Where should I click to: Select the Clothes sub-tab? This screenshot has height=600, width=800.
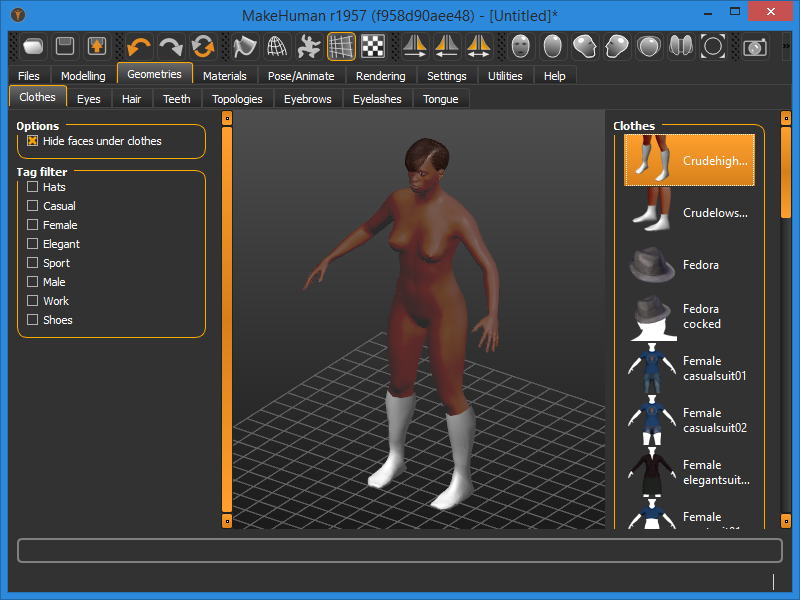click(x=38, y=97)
